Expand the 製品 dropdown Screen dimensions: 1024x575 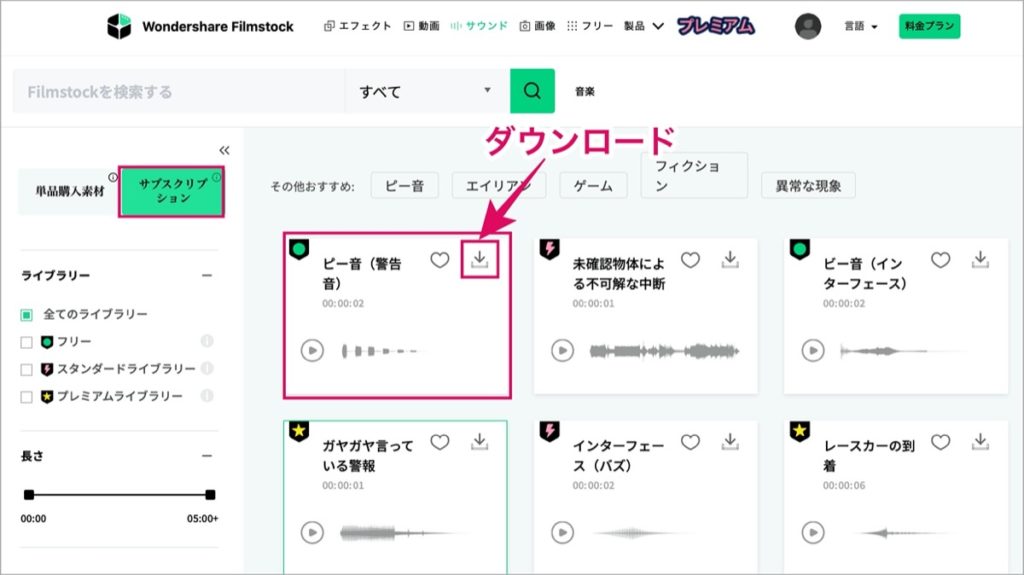(643, 26)
